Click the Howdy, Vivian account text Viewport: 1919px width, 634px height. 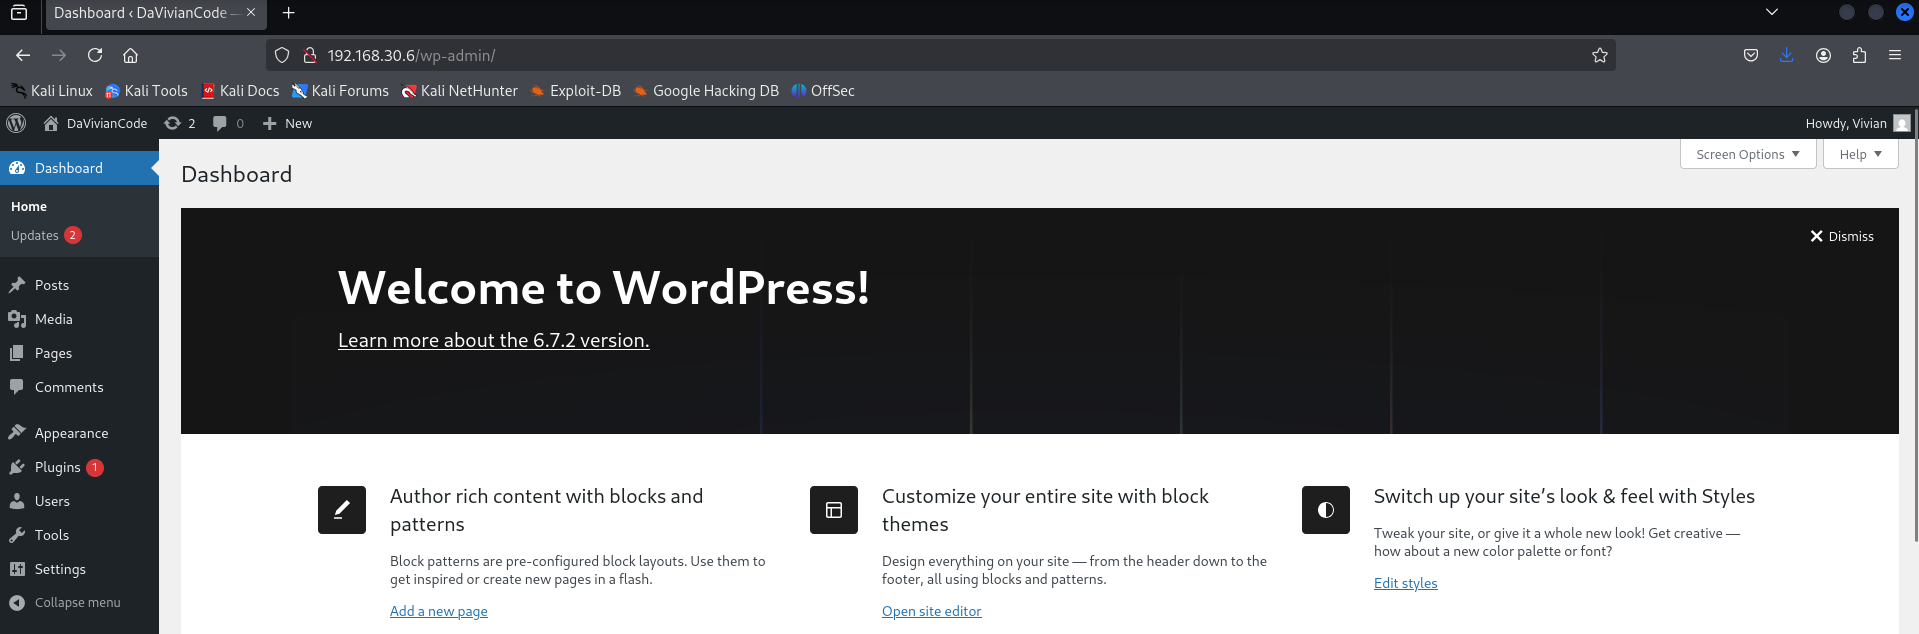pos(1846,123)
